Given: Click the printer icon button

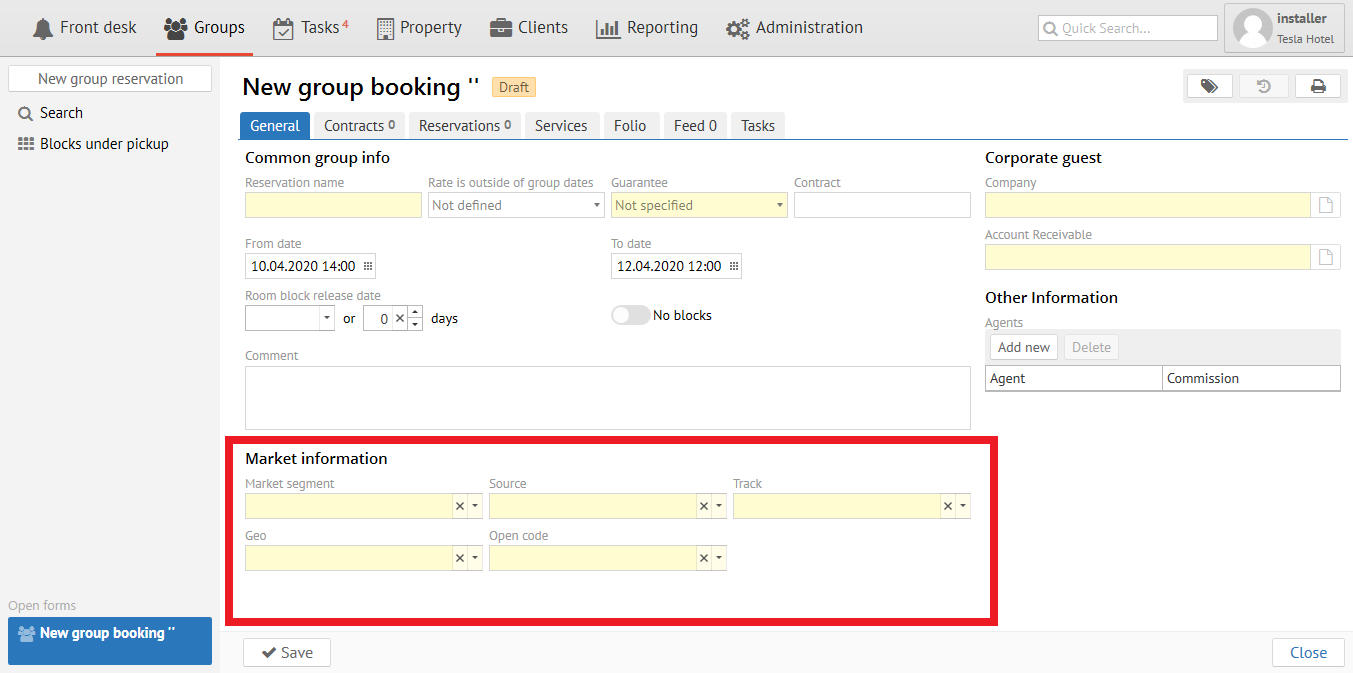Looking at the screenshot, I should tap(1318, 87).
